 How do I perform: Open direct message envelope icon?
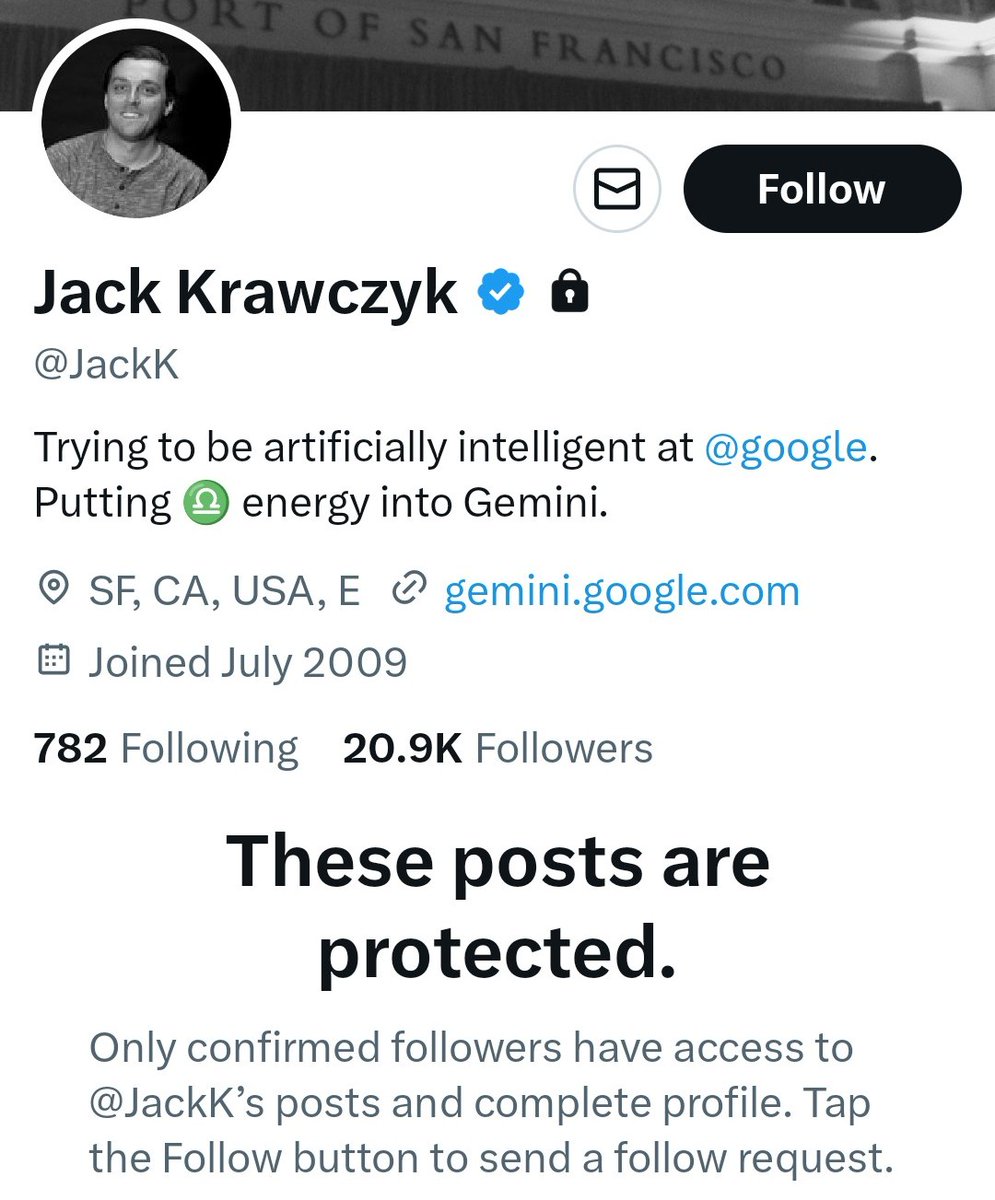[616, 189]
